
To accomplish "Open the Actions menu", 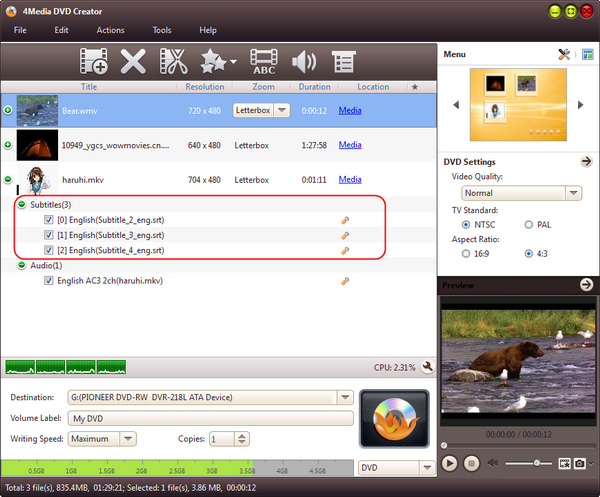I will [x=110, y=31].
